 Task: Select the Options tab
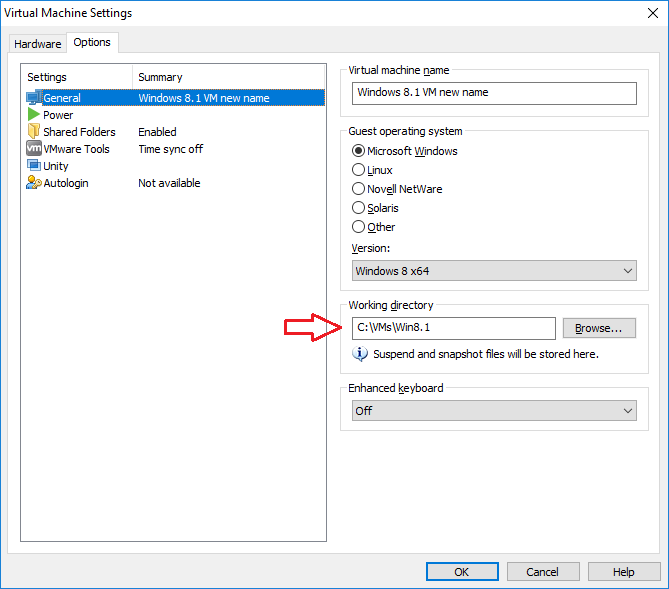(x=92, y=42)
